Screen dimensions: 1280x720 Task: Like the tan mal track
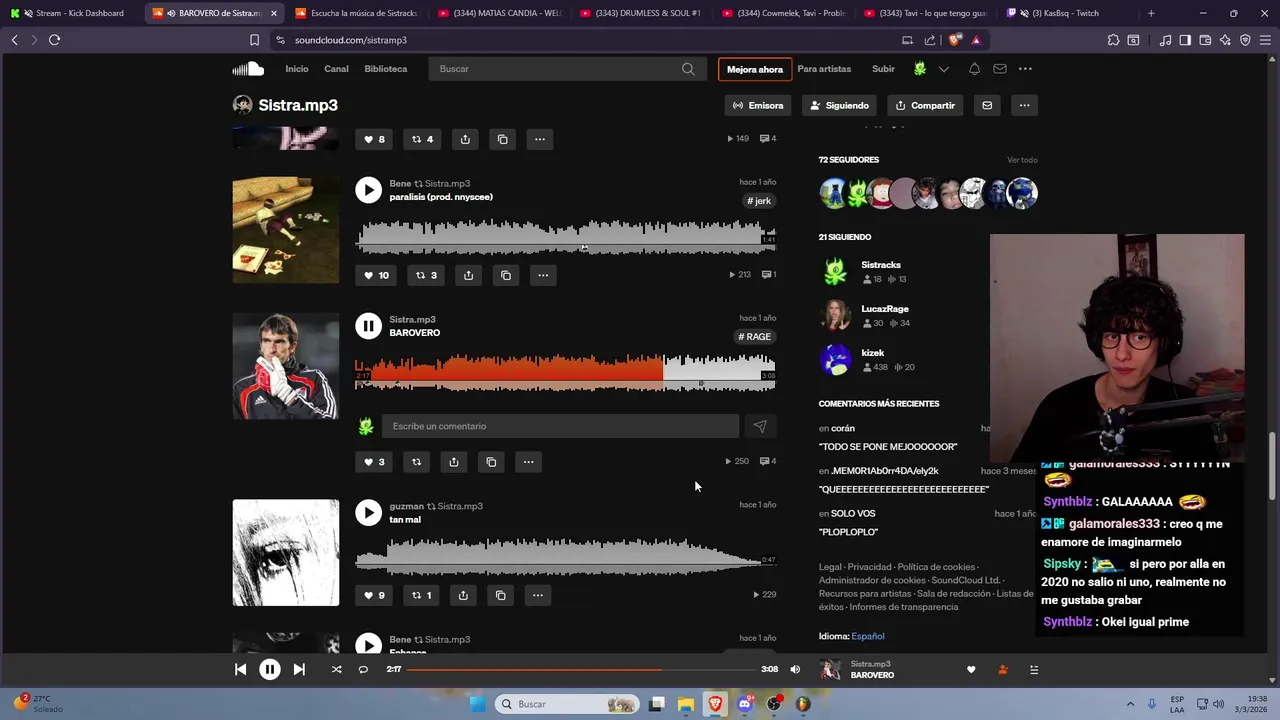pos(374,595)
